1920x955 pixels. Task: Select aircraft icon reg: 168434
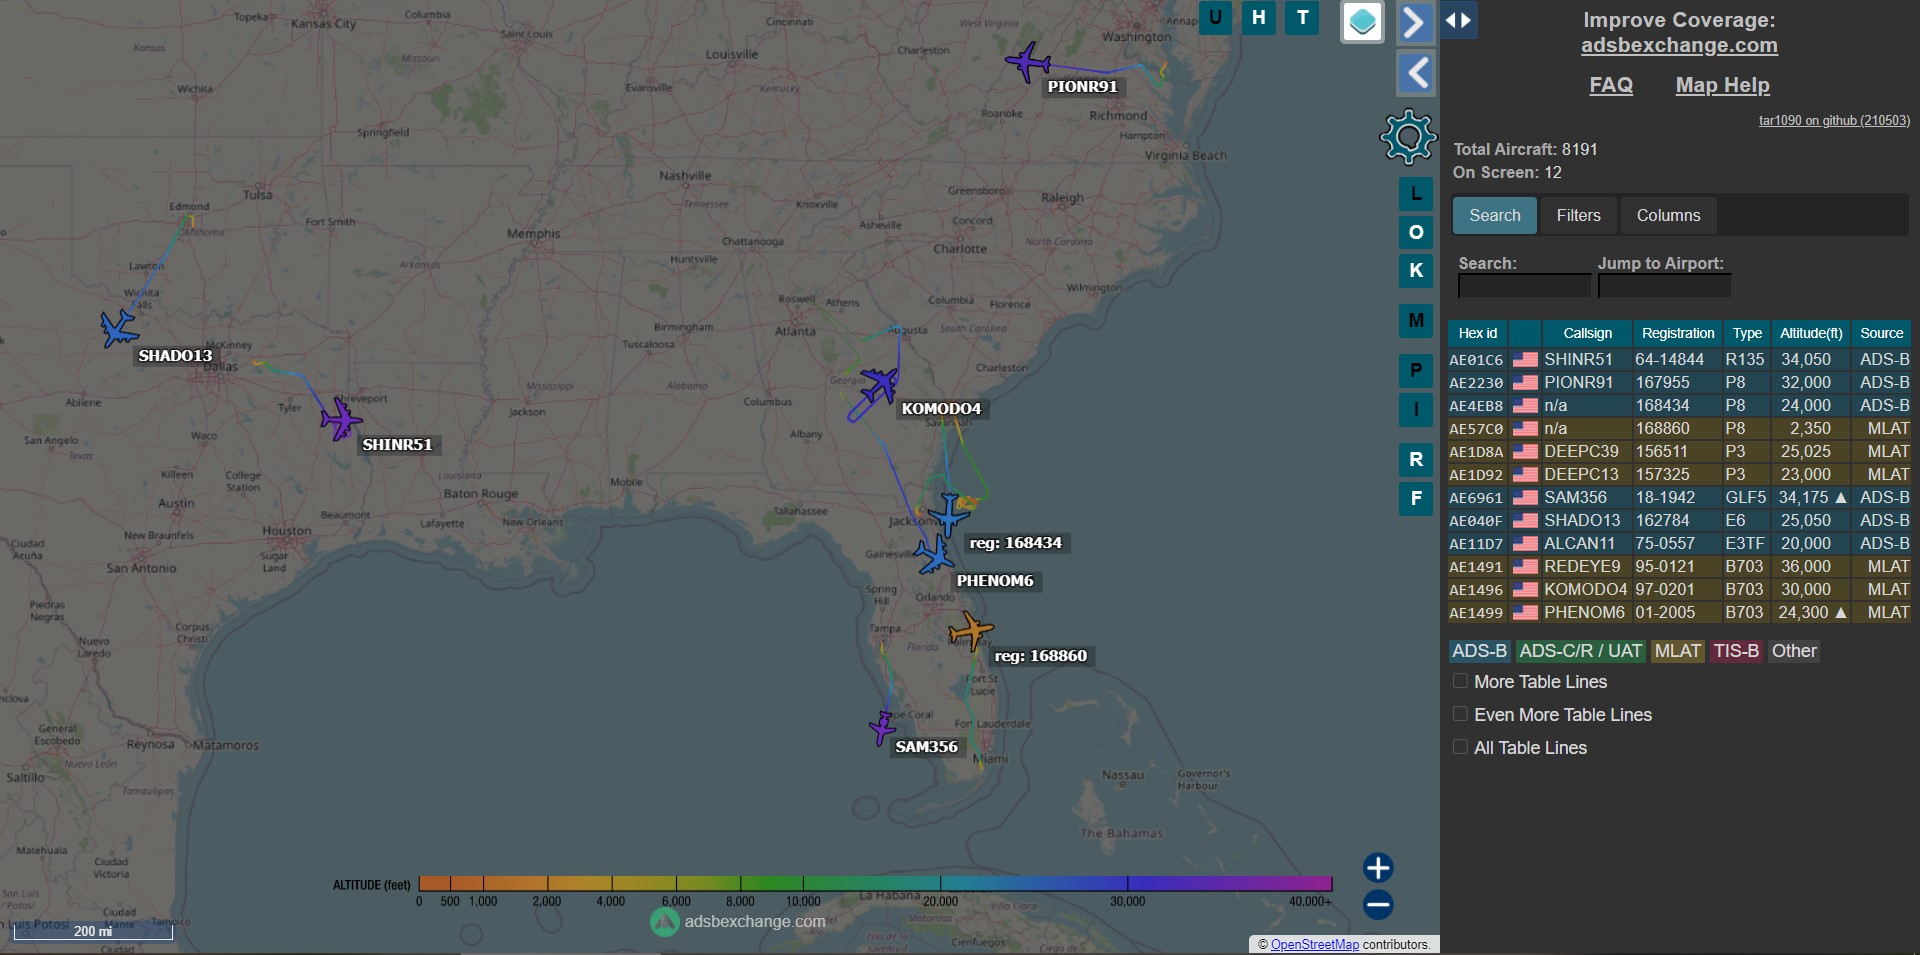pyautogui.click(x=948, y=514)
